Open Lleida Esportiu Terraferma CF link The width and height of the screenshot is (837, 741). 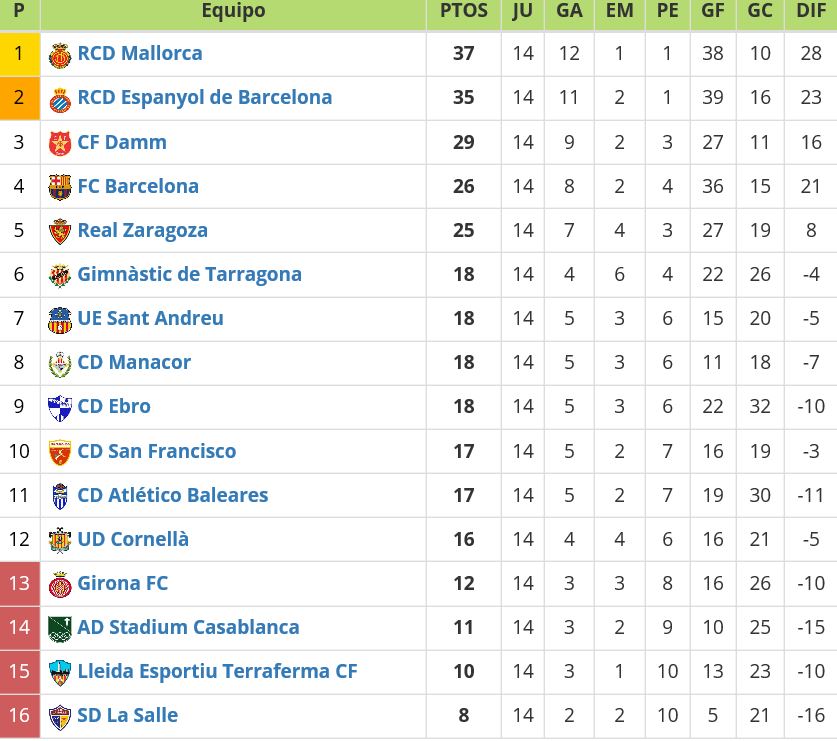[x=217, y=671]
